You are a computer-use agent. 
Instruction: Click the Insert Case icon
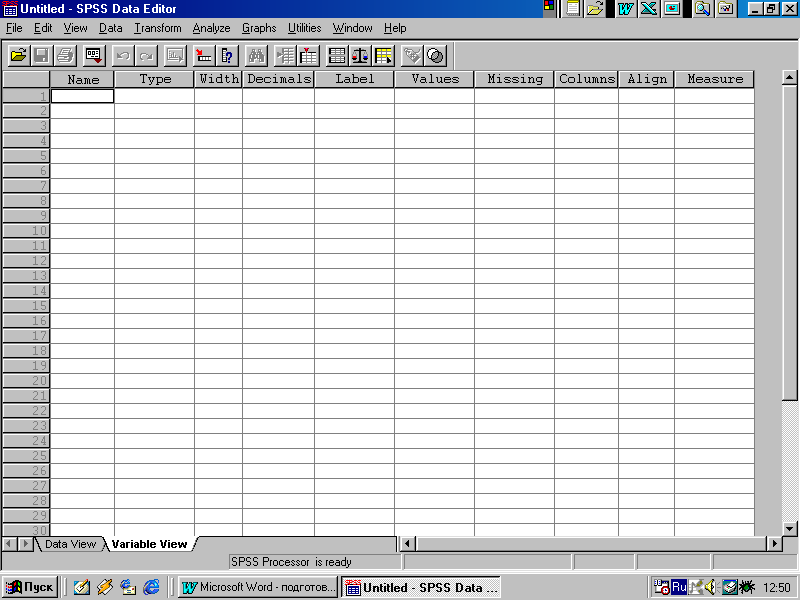285,56
